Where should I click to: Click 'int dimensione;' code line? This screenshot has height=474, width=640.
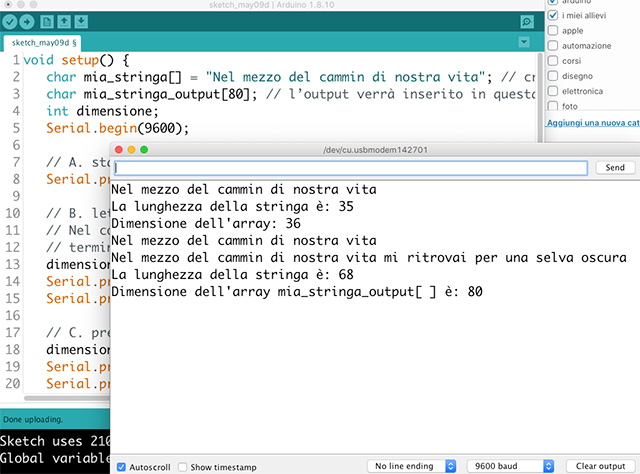click(102, 111)
